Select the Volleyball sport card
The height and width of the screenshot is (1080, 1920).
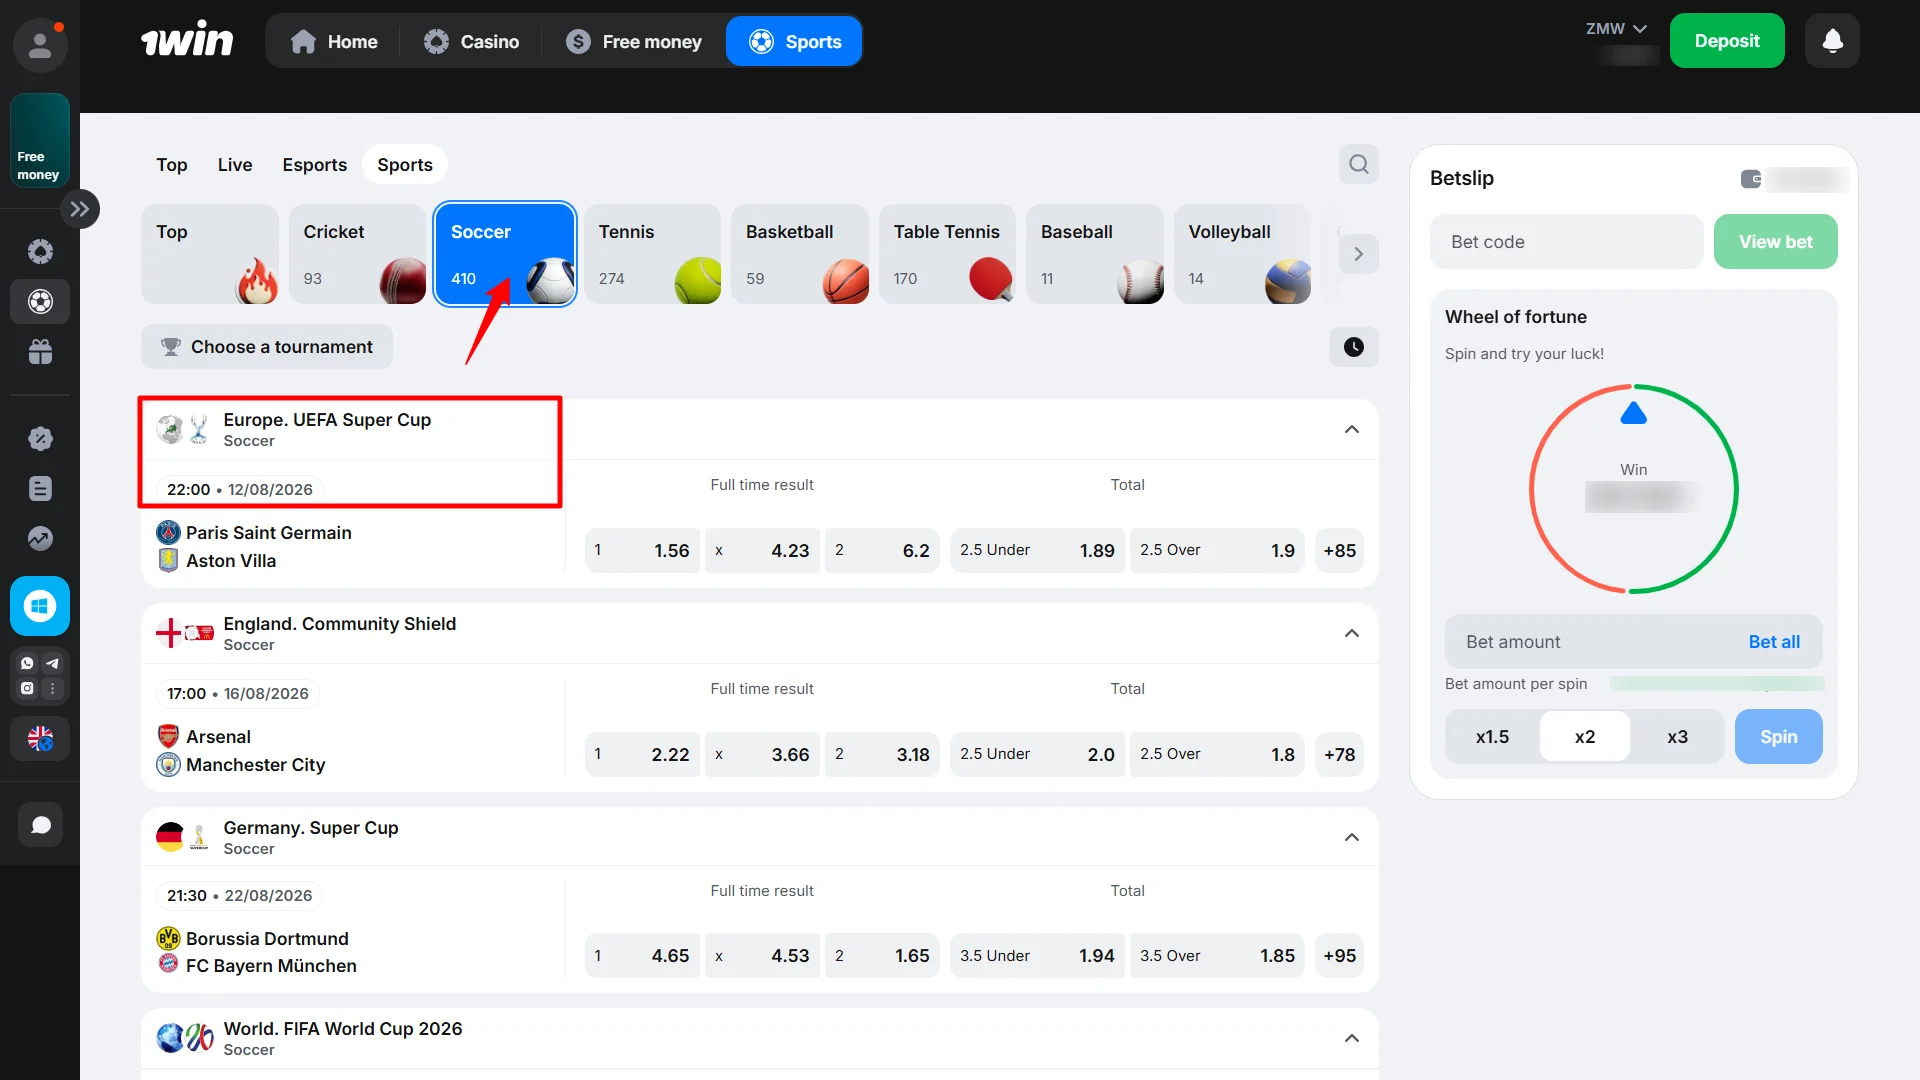pyautogui.click(x=1242, y=254)
